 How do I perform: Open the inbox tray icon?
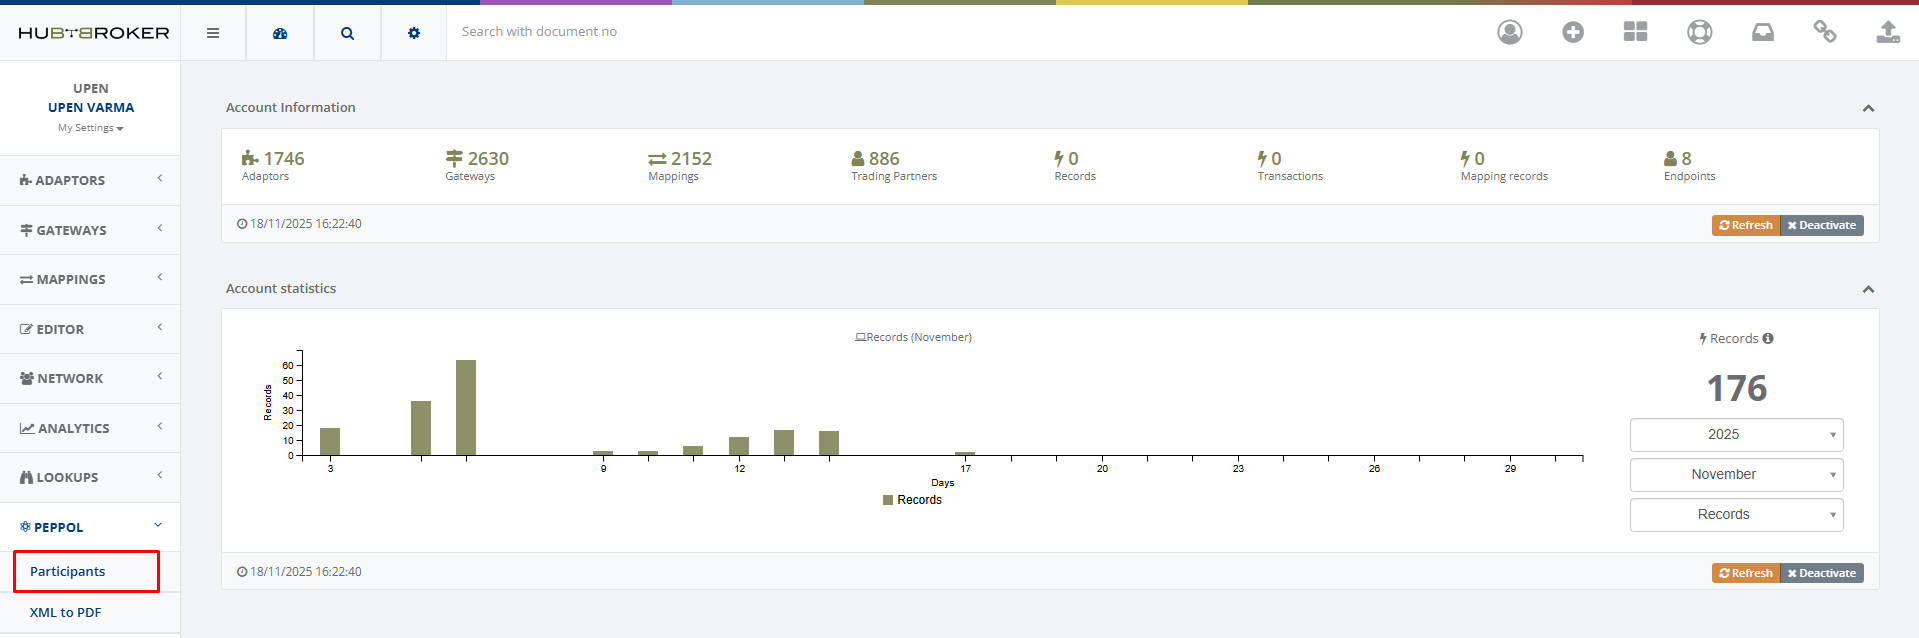pyautogui.click(x=1763, y=32)
